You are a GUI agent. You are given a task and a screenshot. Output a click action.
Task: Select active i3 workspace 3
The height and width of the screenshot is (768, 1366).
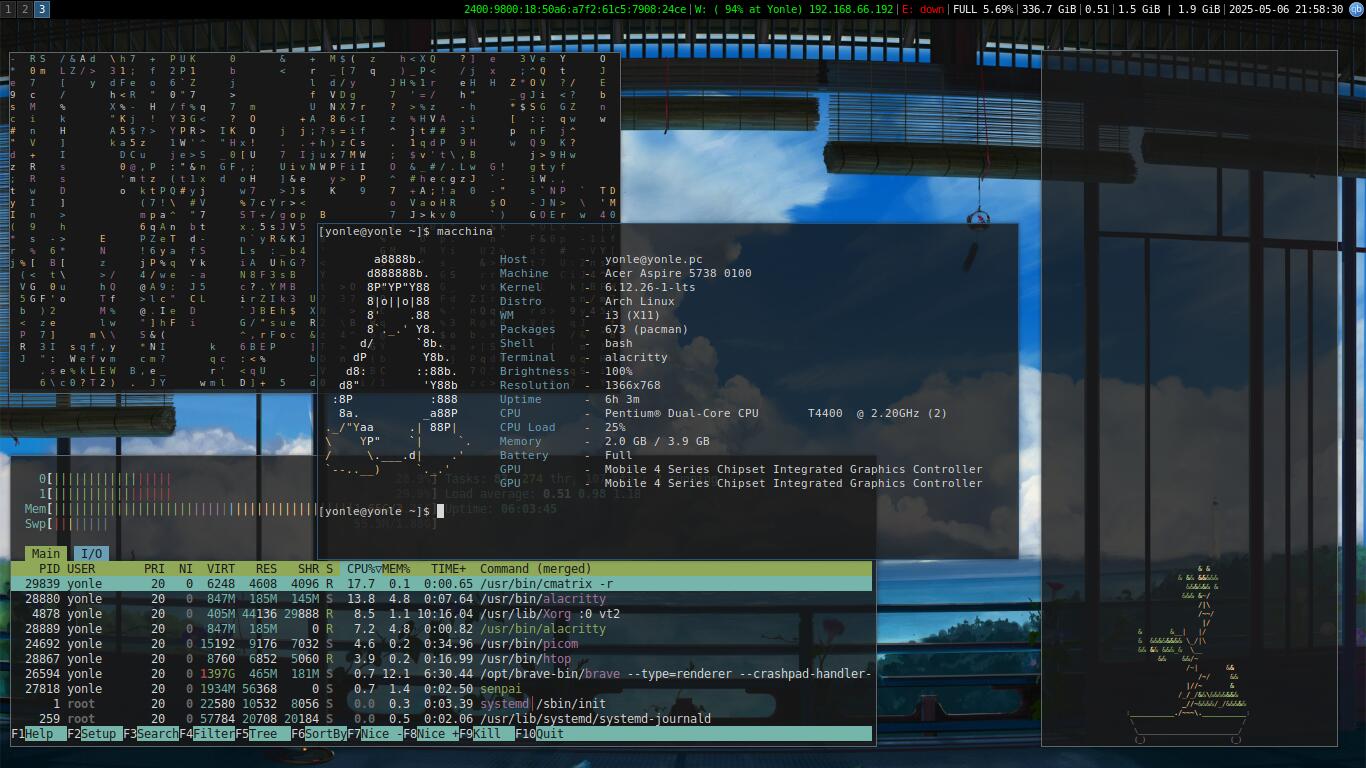point(42,9)
